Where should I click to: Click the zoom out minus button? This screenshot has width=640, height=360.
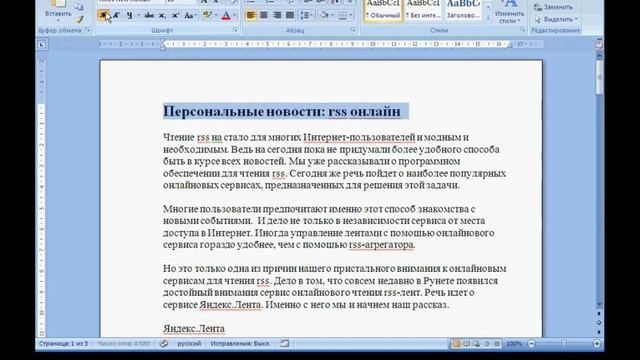click(531, 344)
